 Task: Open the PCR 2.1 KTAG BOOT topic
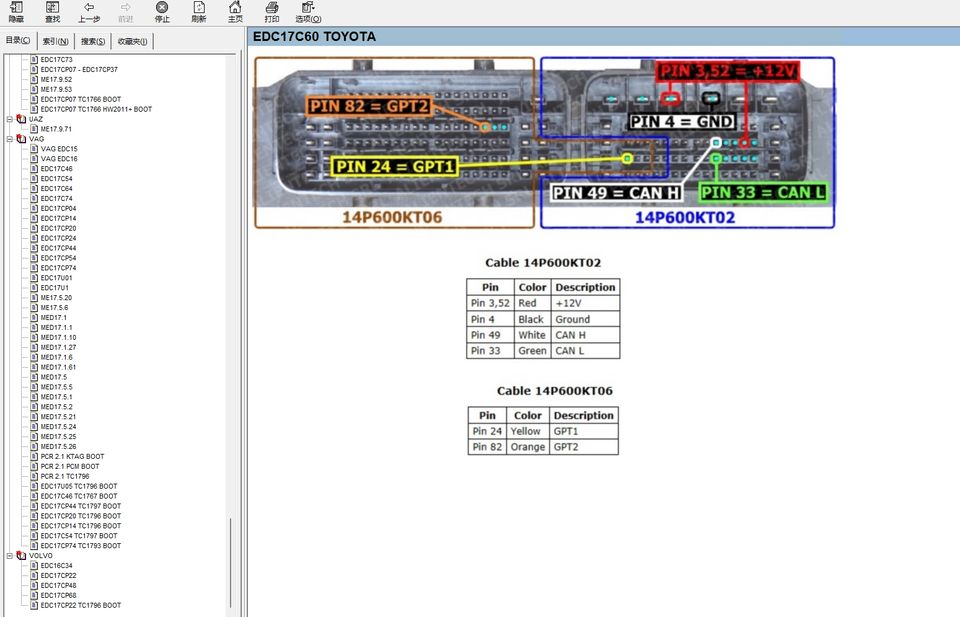tap(72, 456)
